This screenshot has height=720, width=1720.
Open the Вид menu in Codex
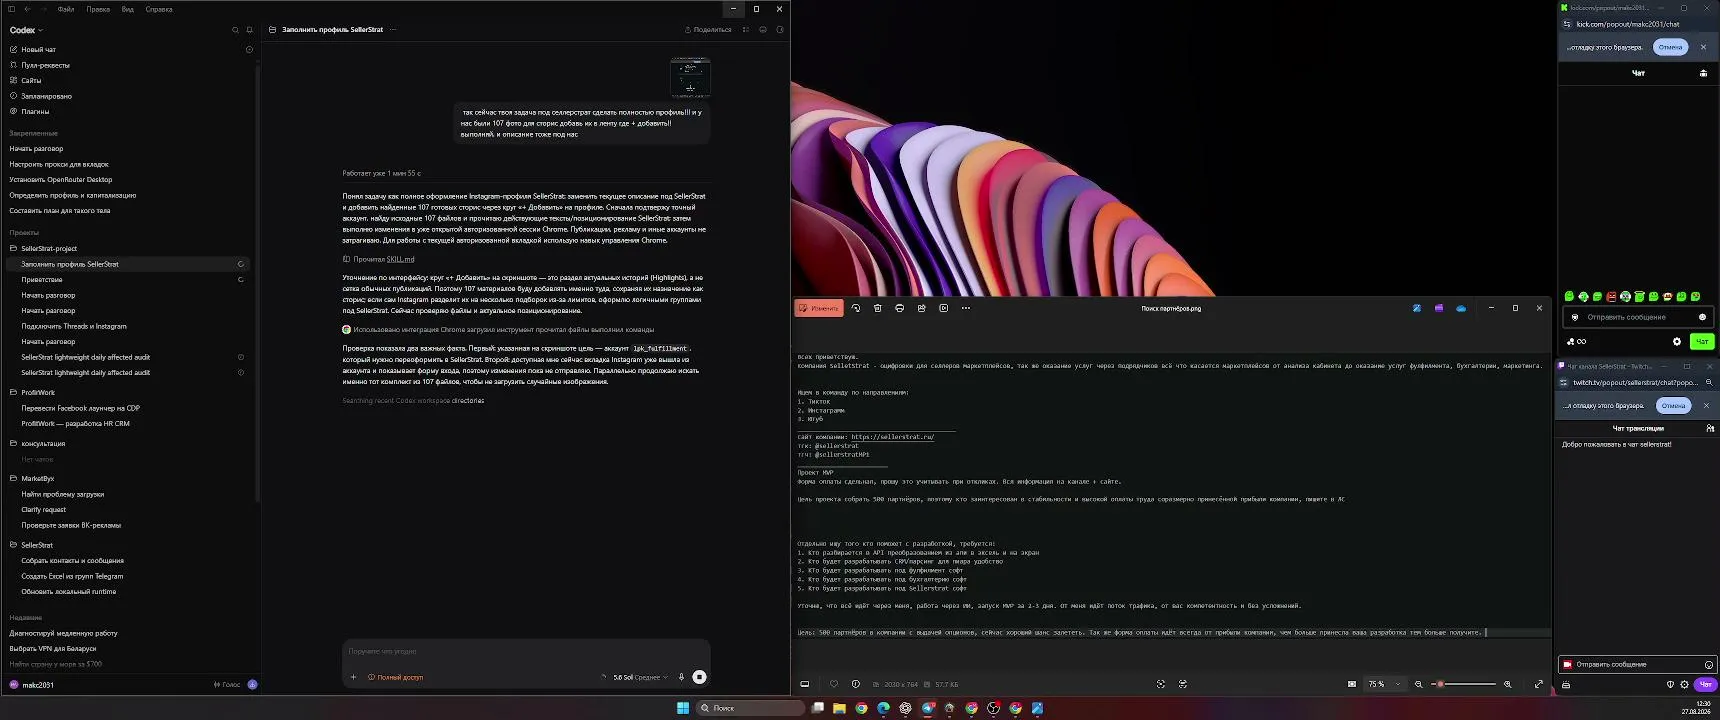pos(128,9)
